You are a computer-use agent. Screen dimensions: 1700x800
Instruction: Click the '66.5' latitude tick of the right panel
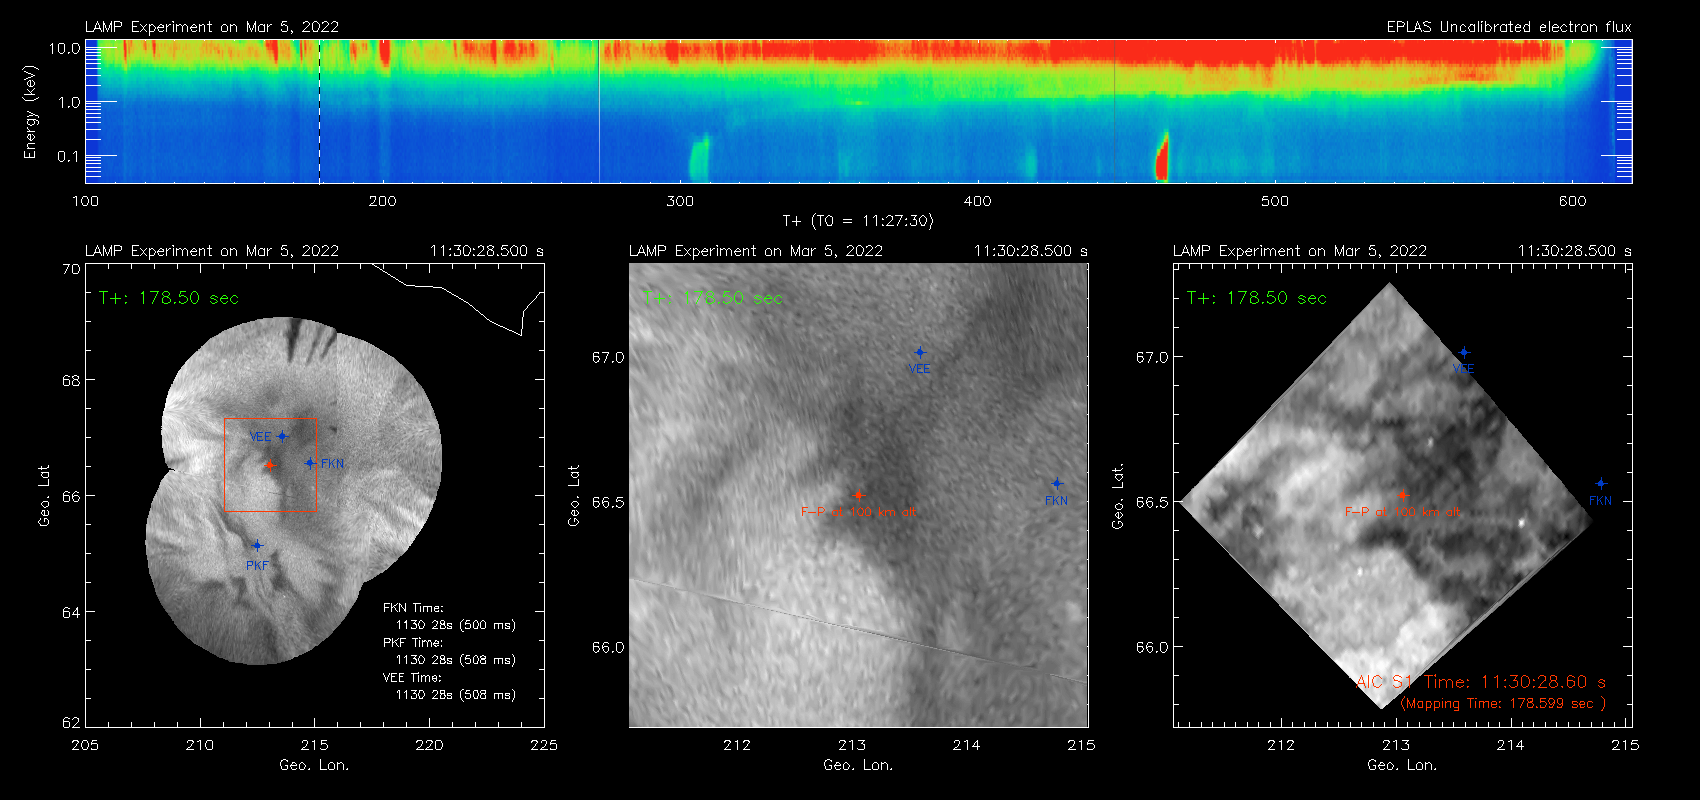1152,502
